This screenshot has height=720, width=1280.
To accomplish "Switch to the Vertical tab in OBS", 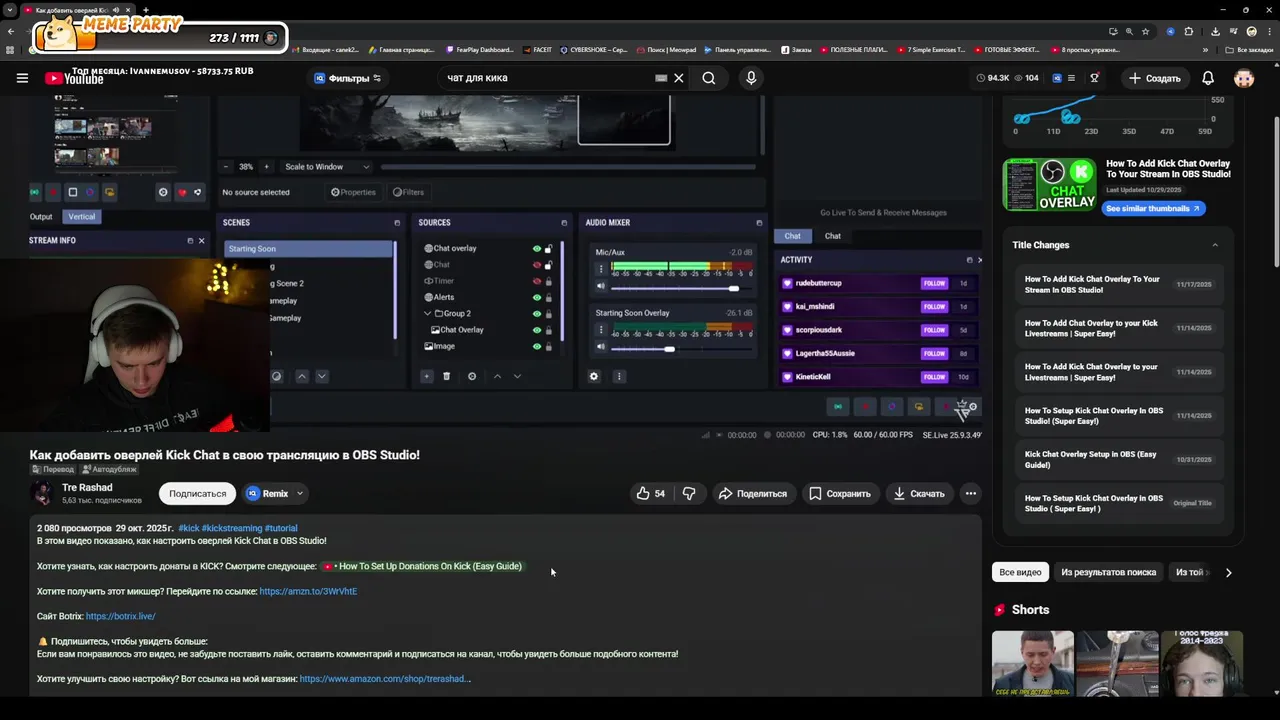I will click(x=82, y=217).
